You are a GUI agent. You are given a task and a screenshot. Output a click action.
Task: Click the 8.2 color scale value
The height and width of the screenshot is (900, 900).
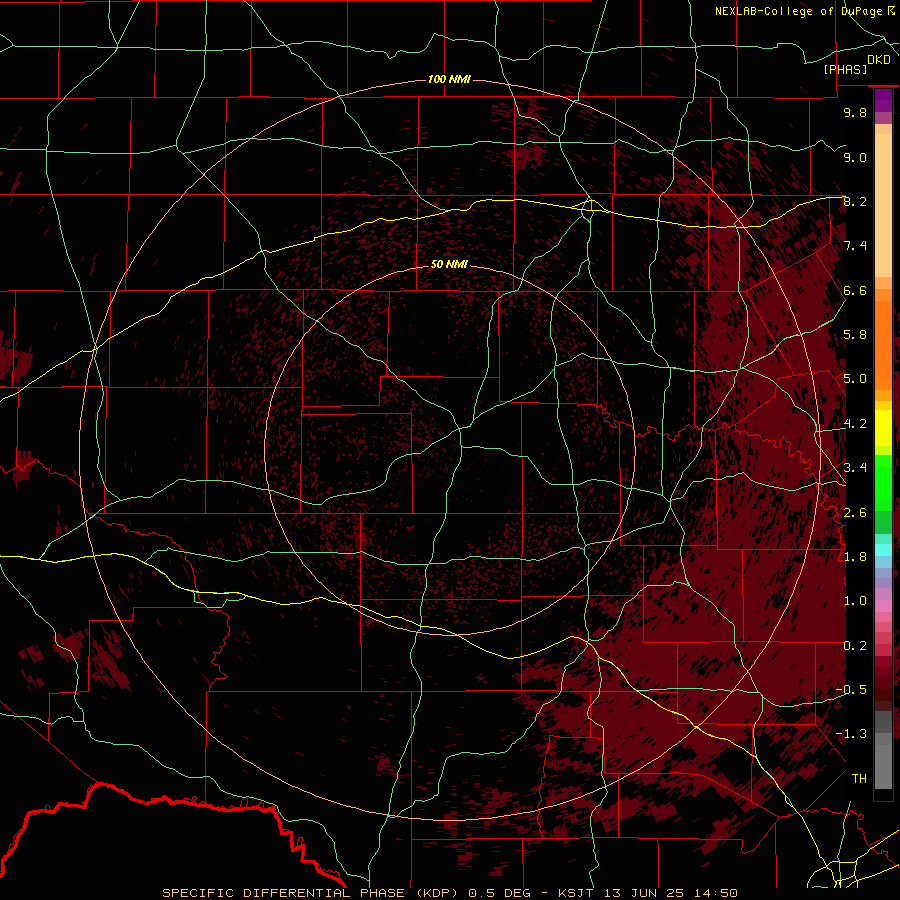(855, 201)
